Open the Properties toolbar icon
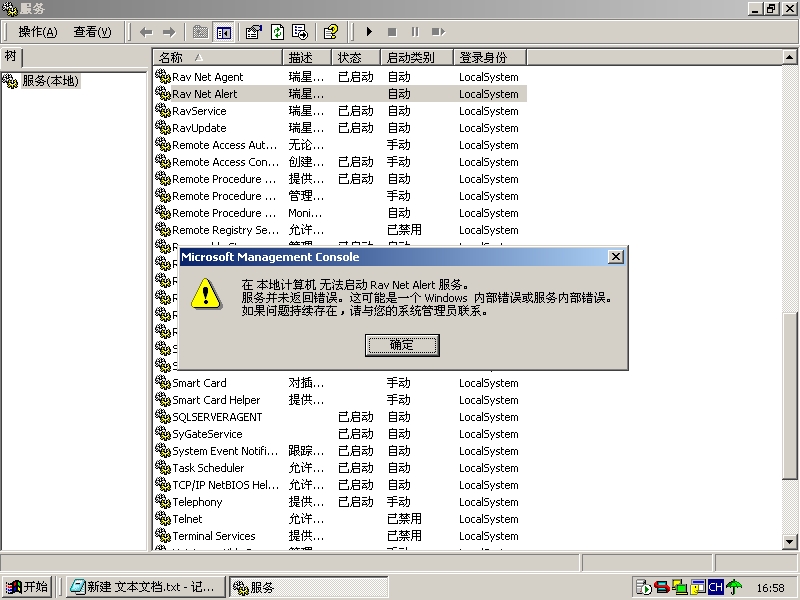Screen dimensions: 800x600 (x=254, y=33)
